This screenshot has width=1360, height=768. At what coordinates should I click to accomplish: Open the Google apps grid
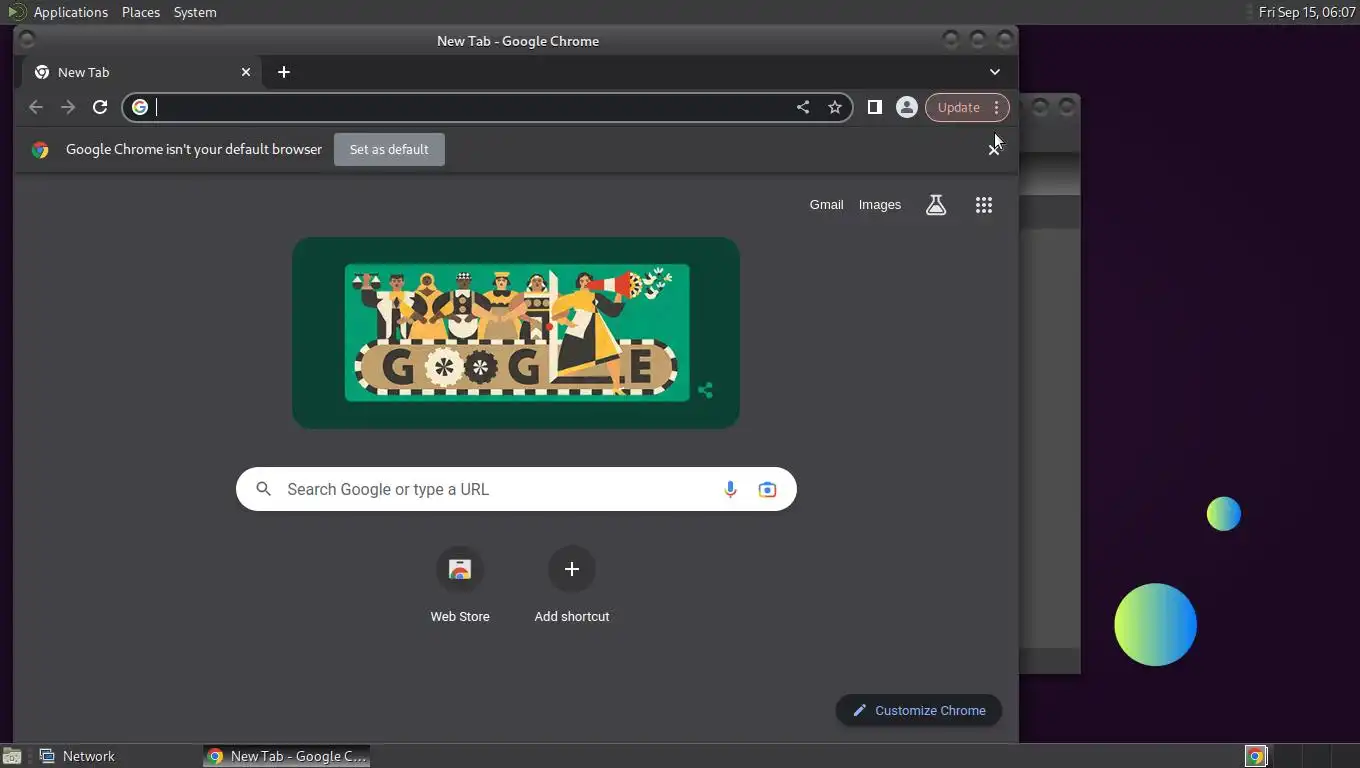point(984,205)
